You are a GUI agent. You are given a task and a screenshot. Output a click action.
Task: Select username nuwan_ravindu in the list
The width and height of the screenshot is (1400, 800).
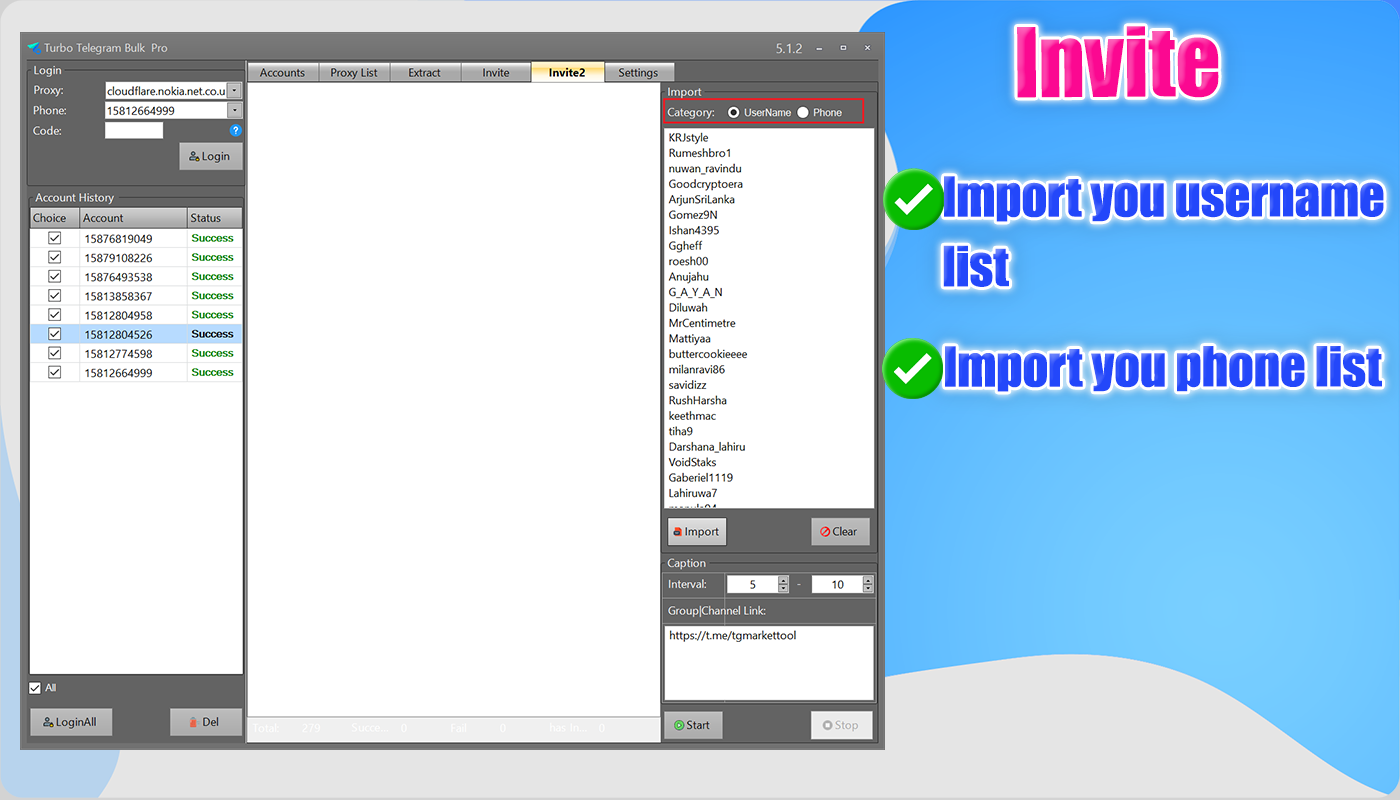[x=705, y=169]
